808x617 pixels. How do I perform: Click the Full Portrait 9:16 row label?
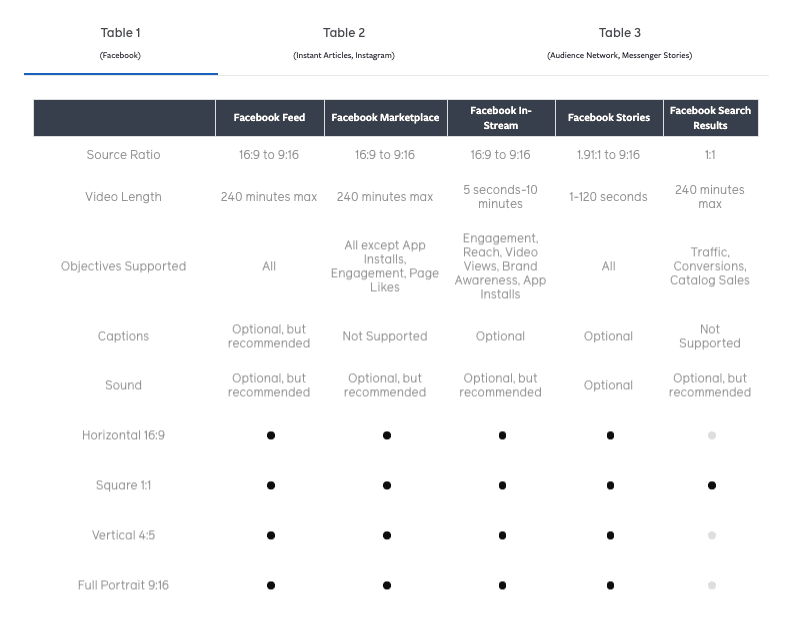click(x=123, y=585)
